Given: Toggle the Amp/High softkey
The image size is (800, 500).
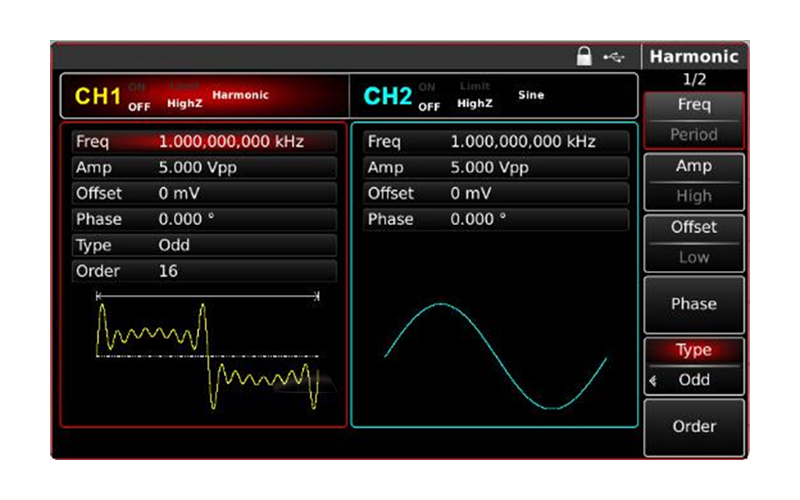Looking at the screenshot, I should pos(693,181).
